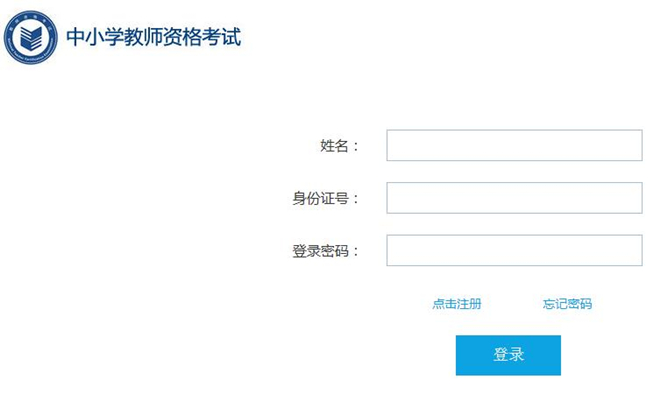Image resolution: width=660 pixels, height=393 pixels.
Task: Click the site name beside the logo
Action: [x=154, y=37]
